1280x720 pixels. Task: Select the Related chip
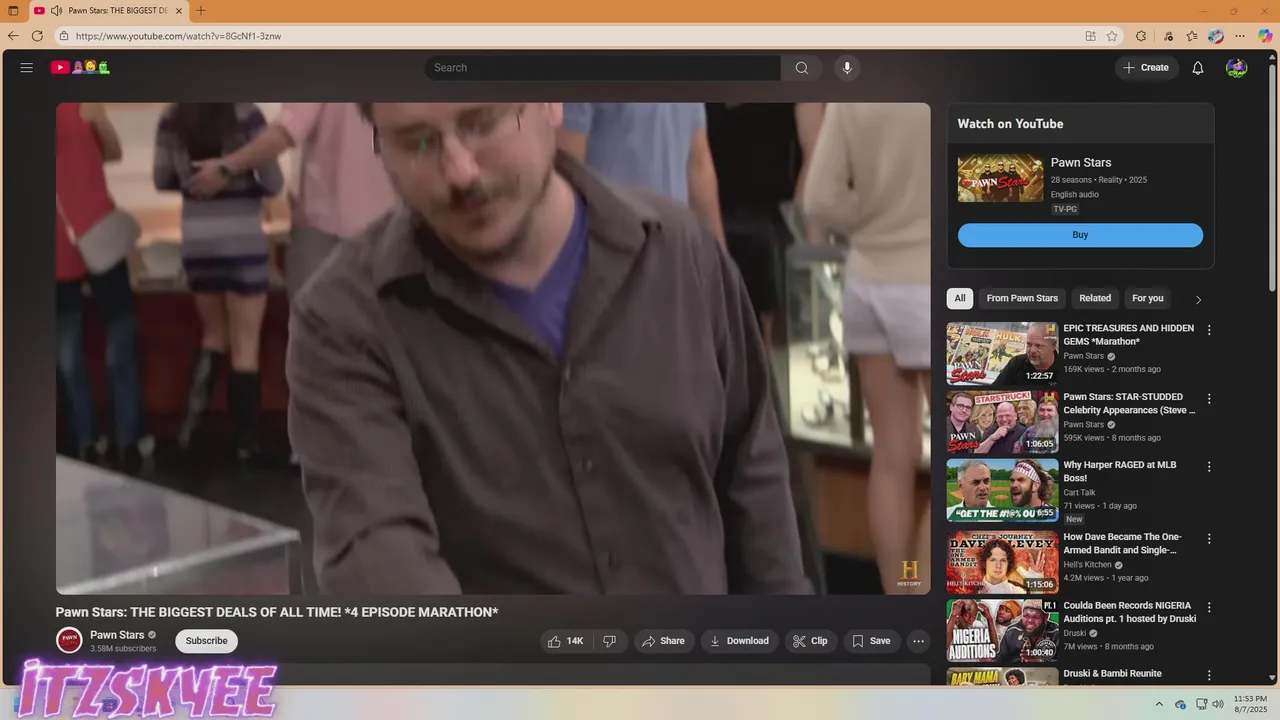coord(1095,298)
